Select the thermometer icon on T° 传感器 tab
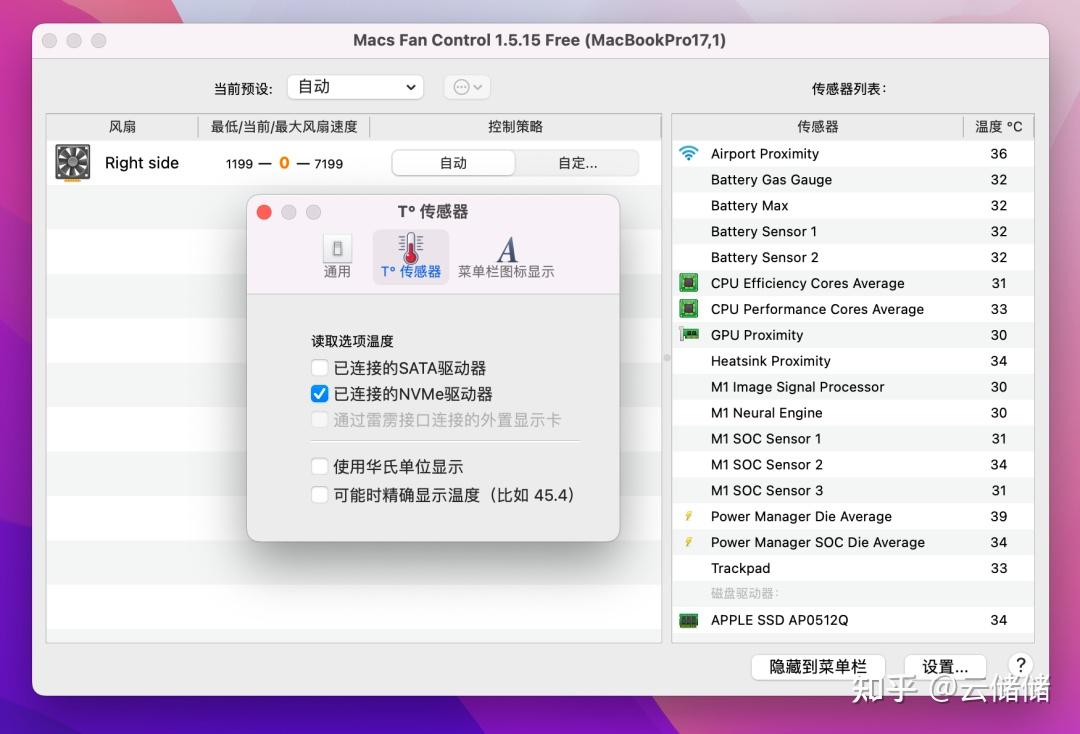1080x734 pixels. (409, 249)
